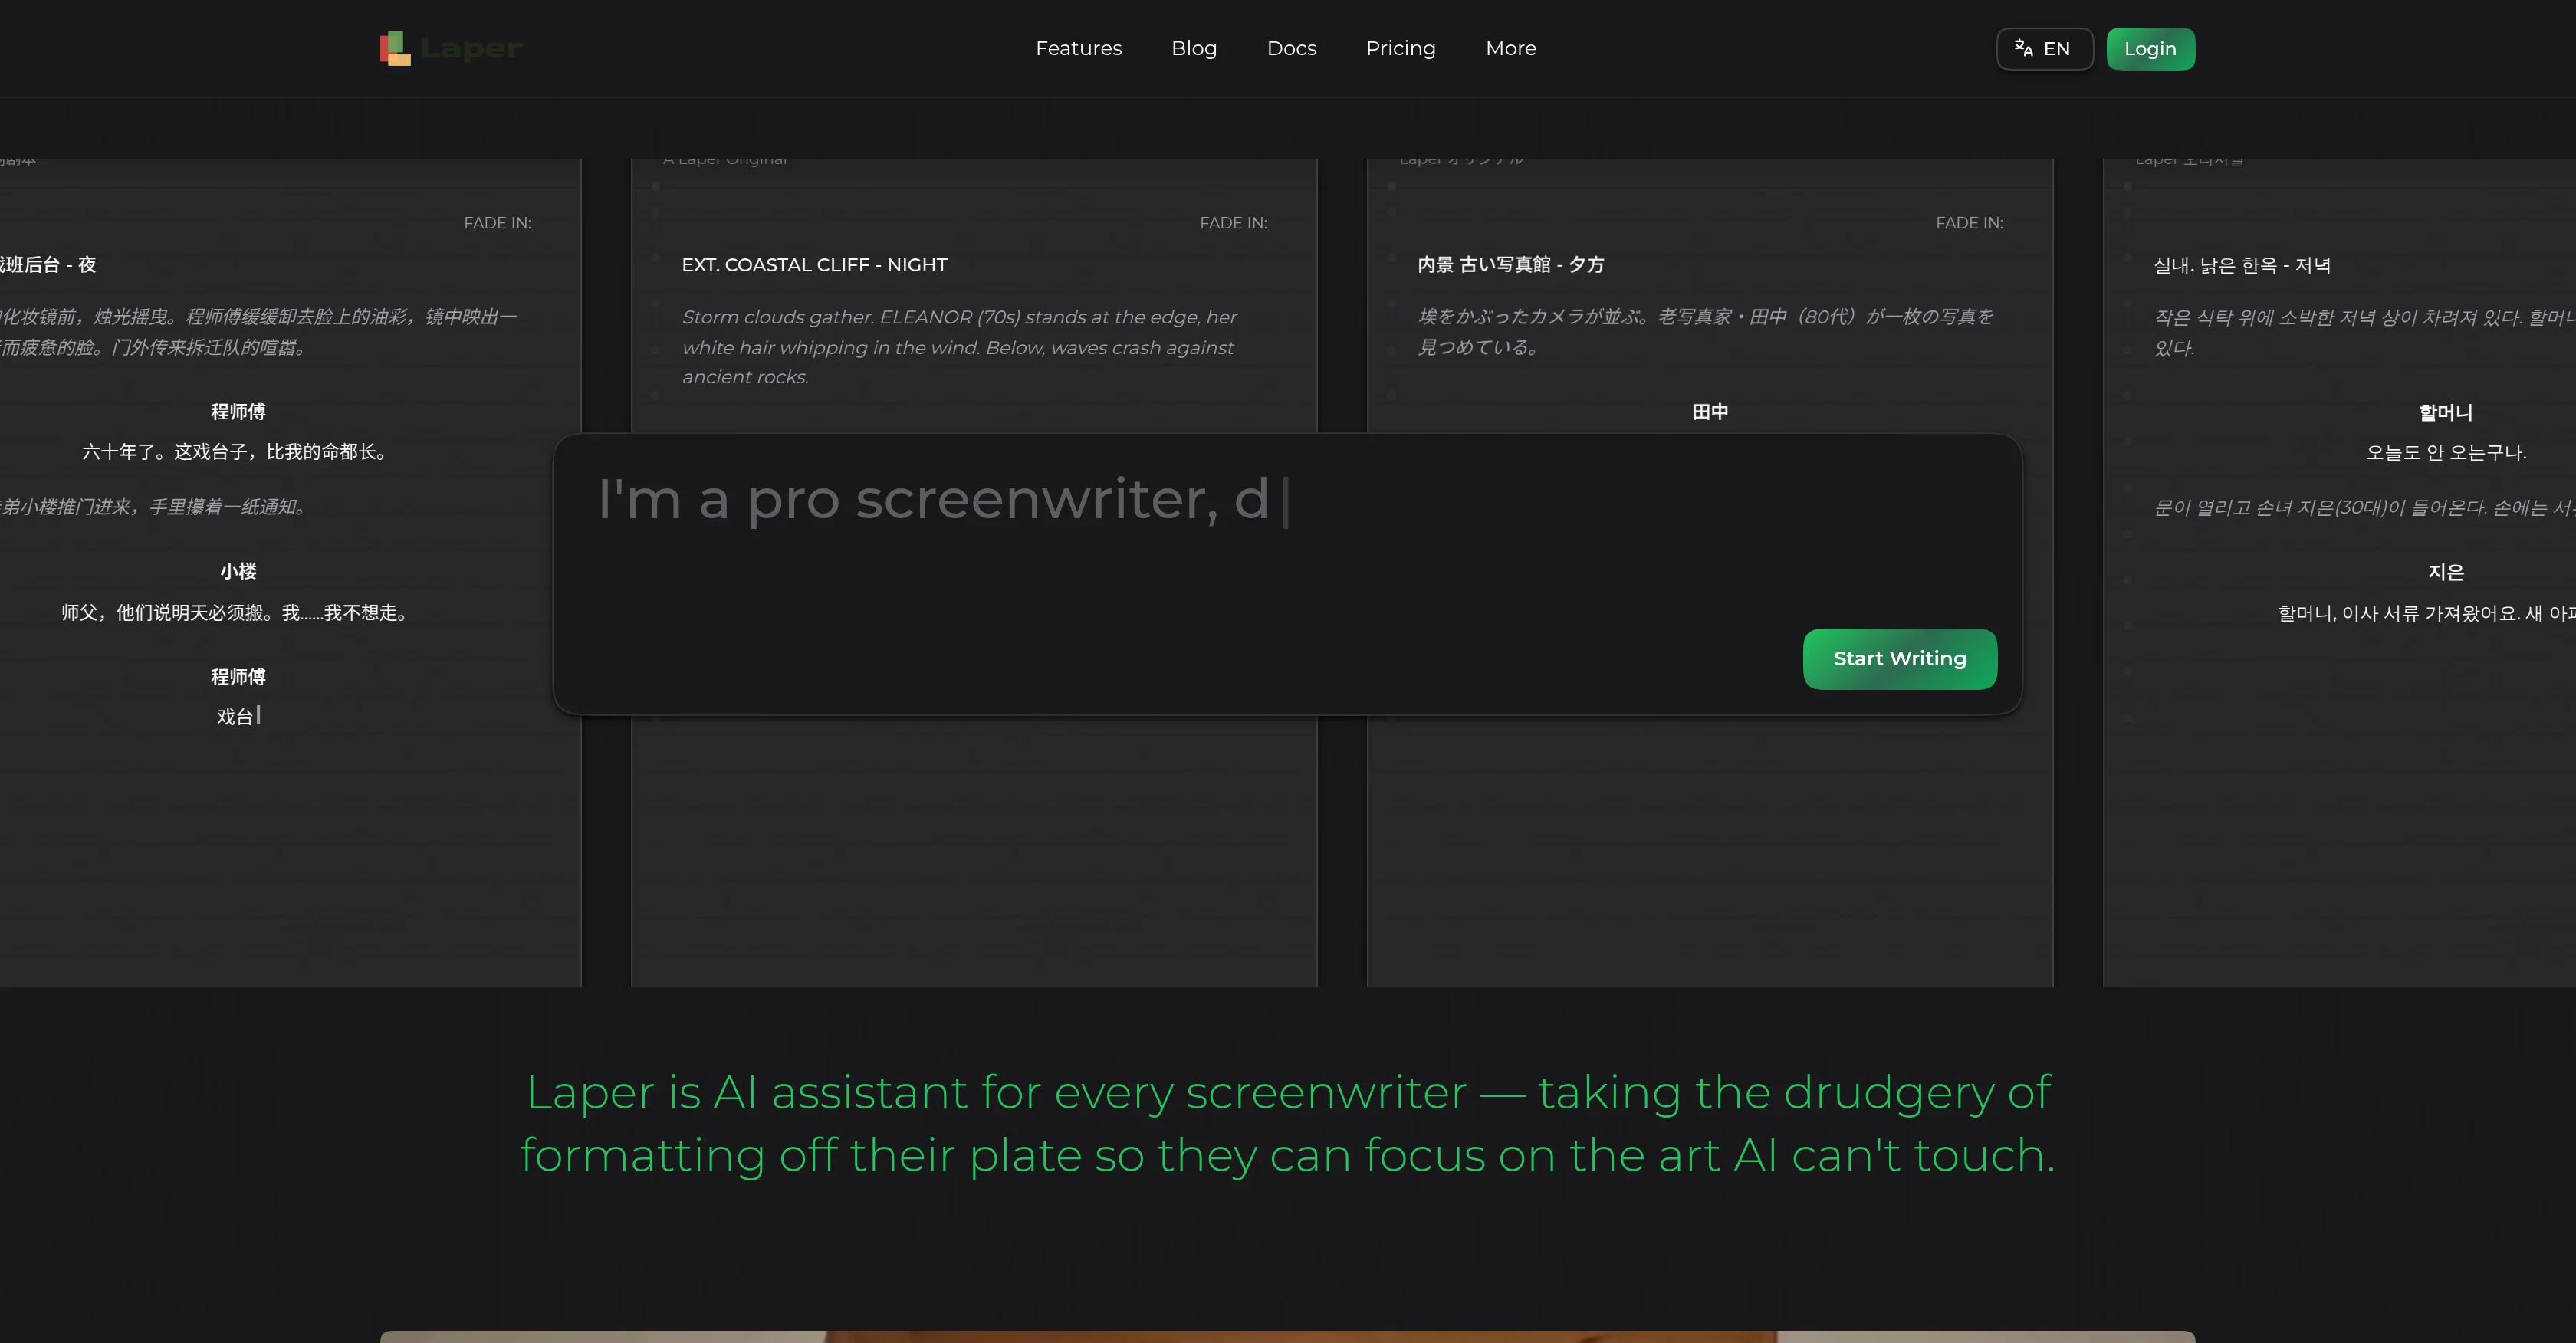Click FADE IN: on the Japanese script card

pyautogui.click(x=1969, y=223)
